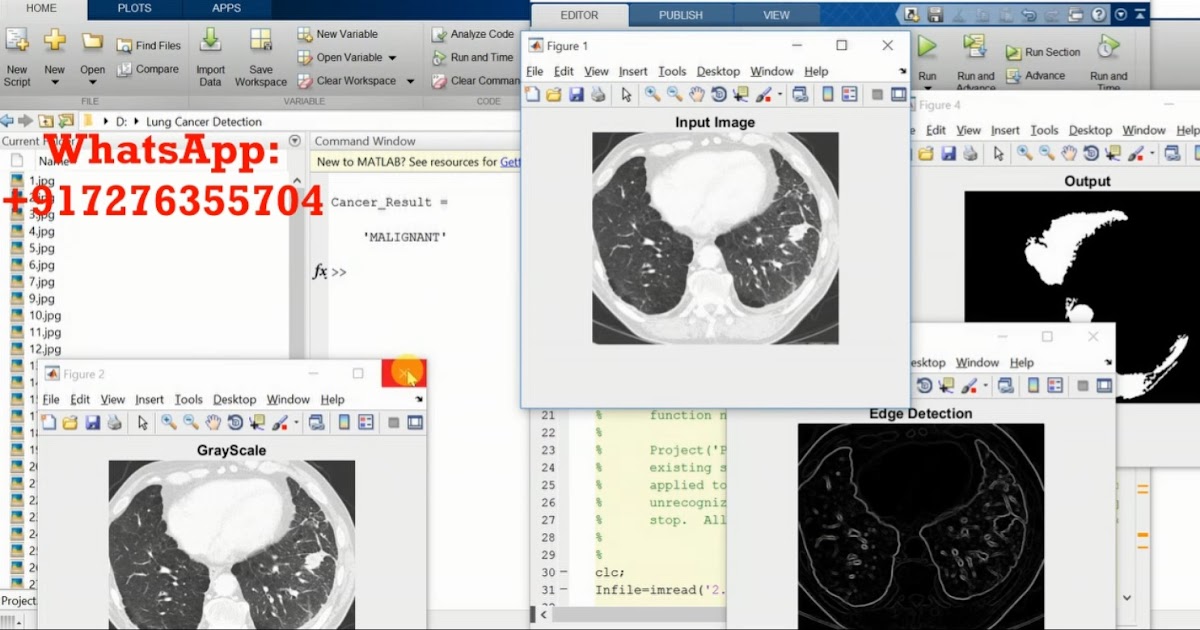Select the Zoom In tool in Figure 1

(652, 93)
